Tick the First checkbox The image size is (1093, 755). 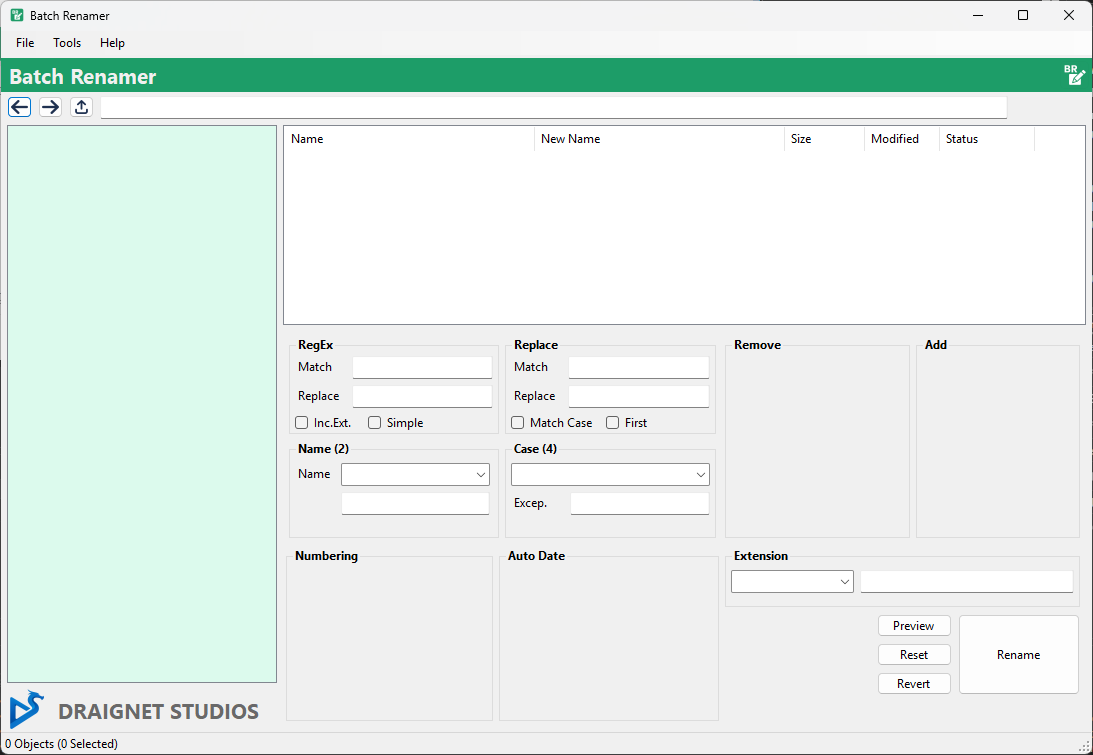(x=613, y=422)
